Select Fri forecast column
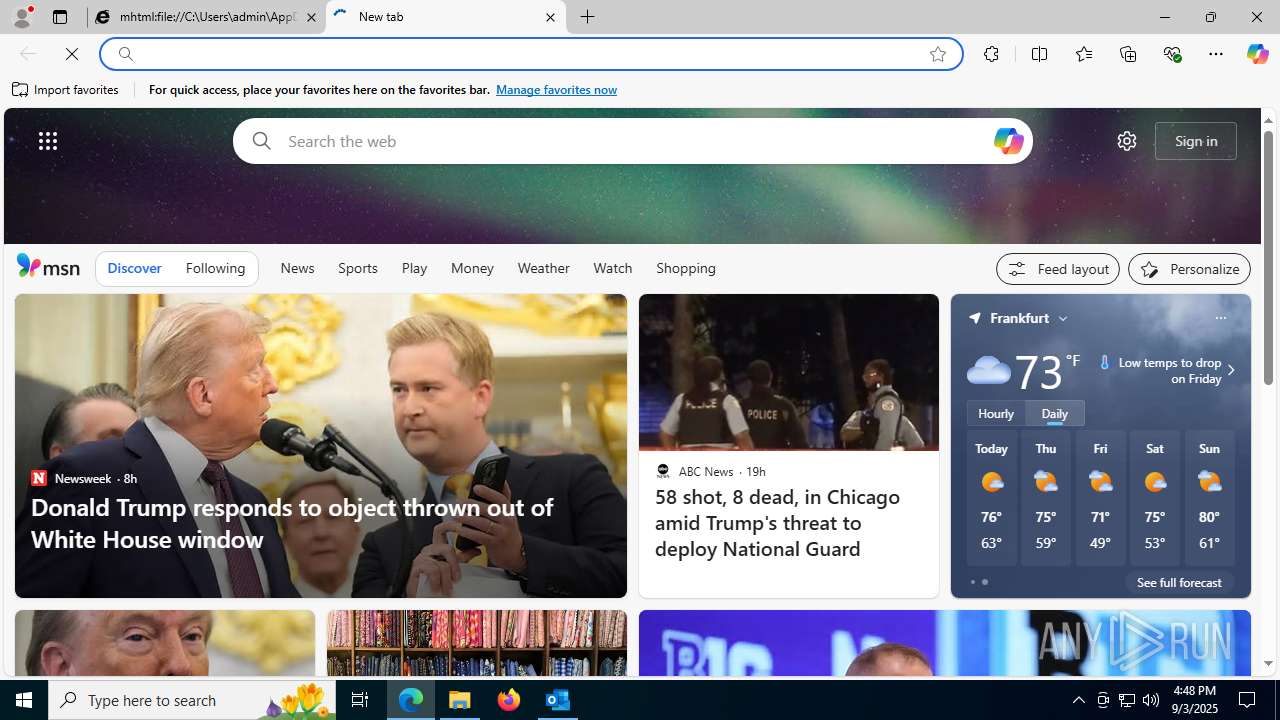Screen dimensions: 1280x720 [x=1100, y=498]
